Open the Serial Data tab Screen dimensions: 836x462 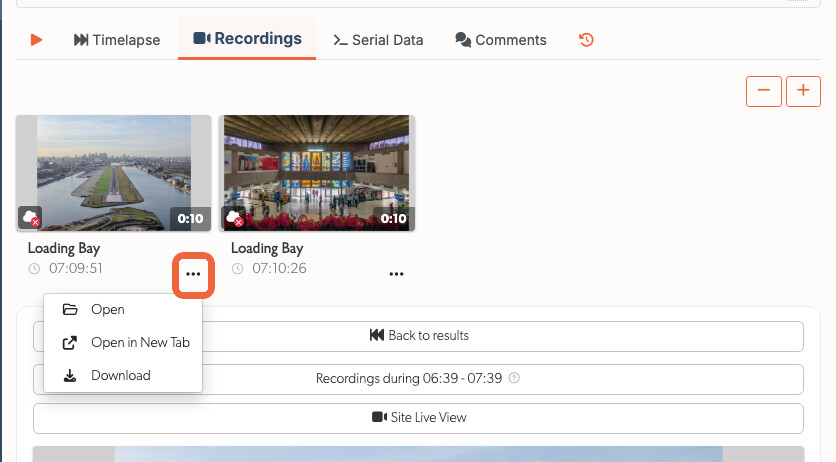(378, 40)
